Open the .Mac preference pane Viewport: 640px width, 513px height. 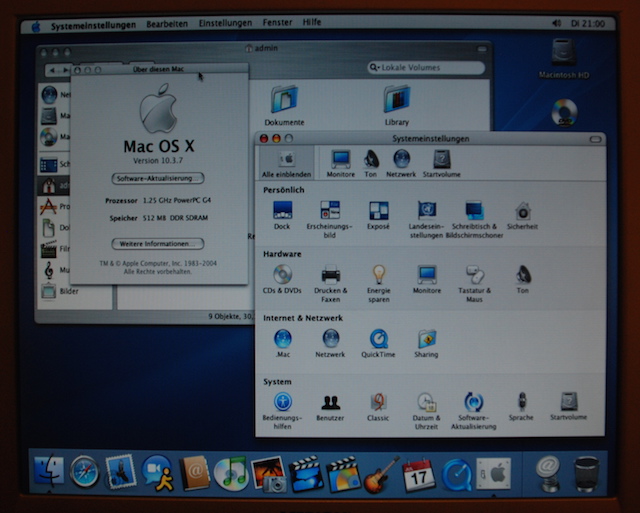282,343
